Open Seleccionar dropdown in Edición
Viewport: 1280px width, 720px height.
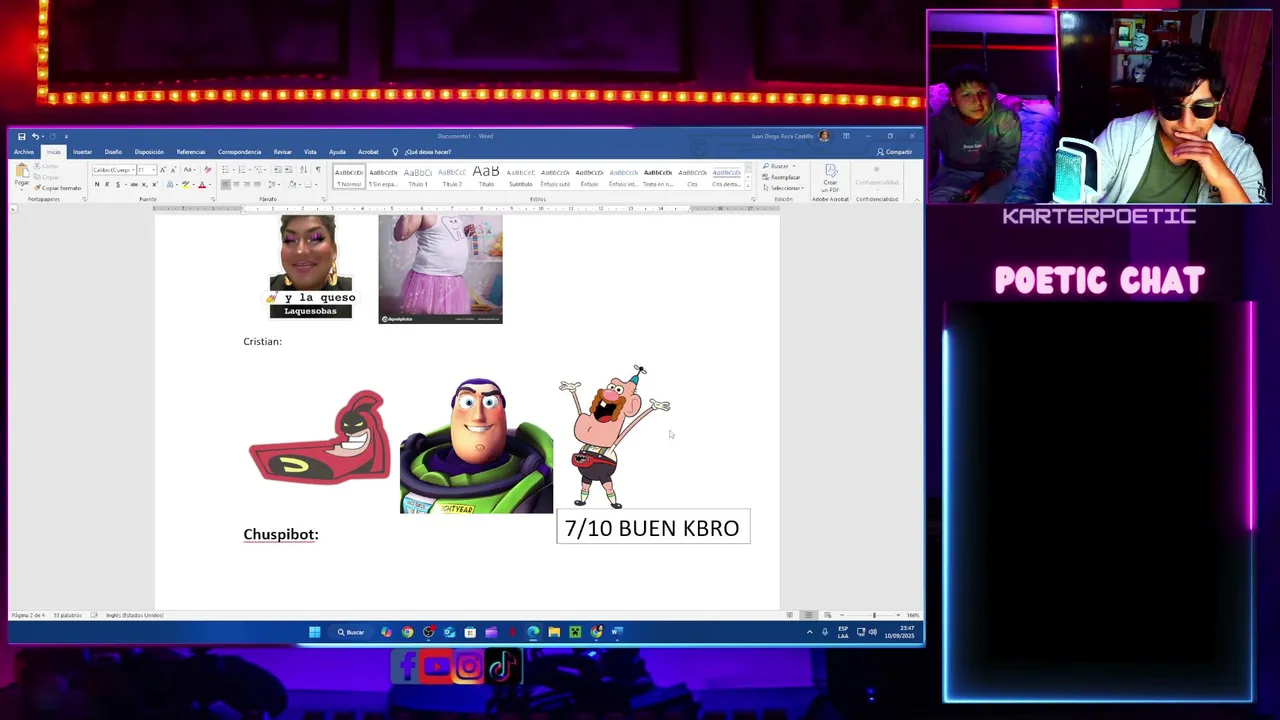click(783, 188)
